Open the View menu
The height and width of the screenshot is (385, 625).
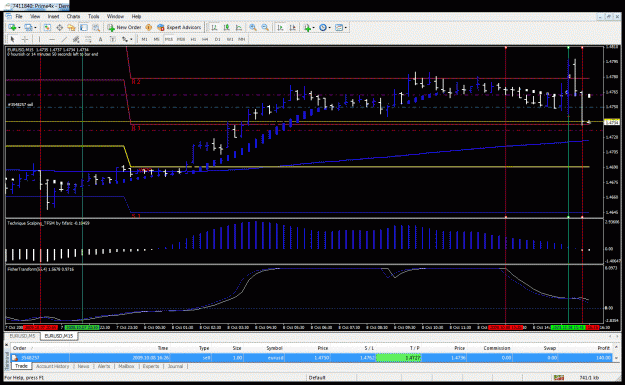(35, 16)
